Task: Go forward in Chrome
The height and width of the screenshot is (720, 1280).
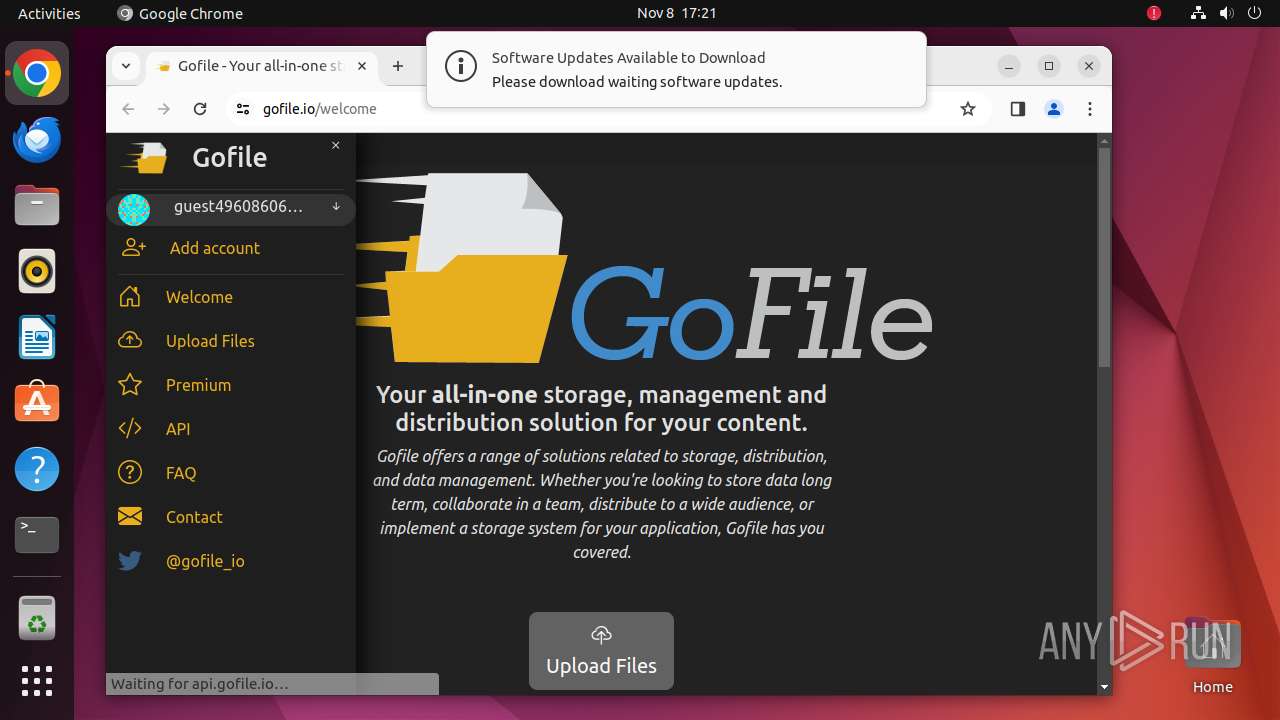Action: tap(164, 109)
